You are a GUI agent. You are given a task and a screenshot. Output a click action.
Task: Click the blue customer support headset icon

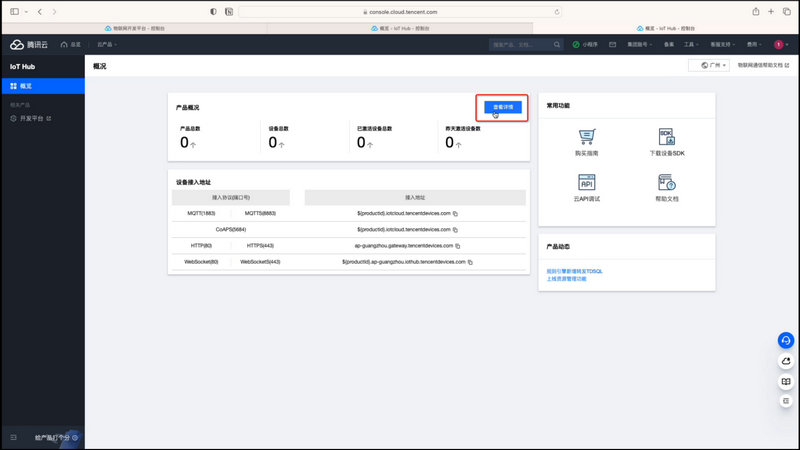tap(786, 340)
